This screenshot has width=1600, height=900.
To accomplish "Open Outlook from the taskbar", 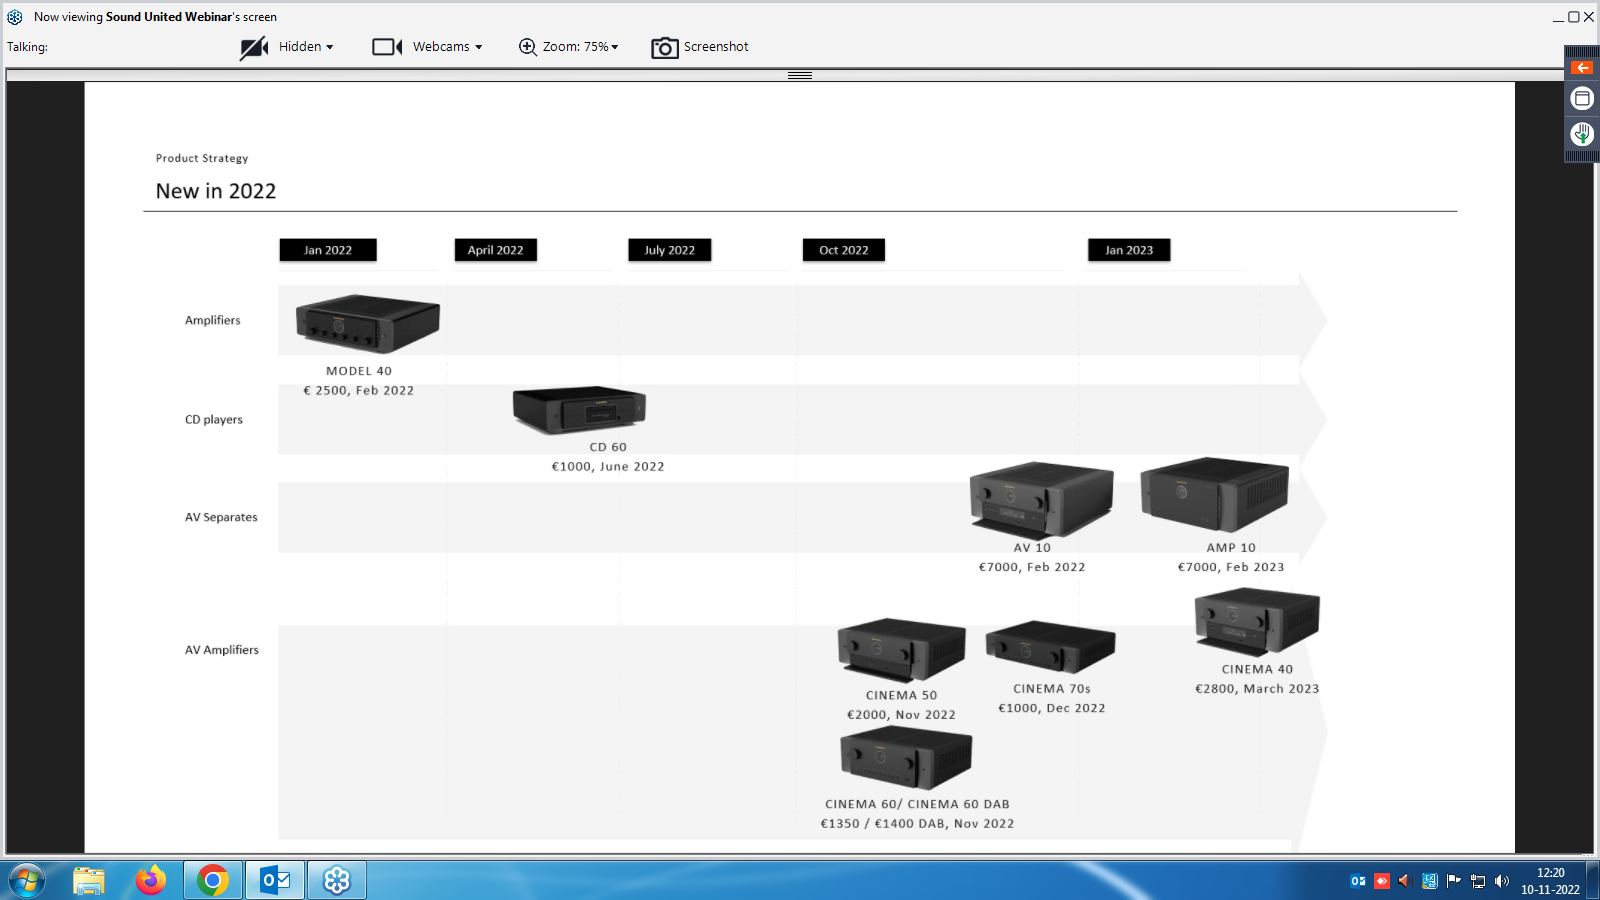I will [275, 881].
